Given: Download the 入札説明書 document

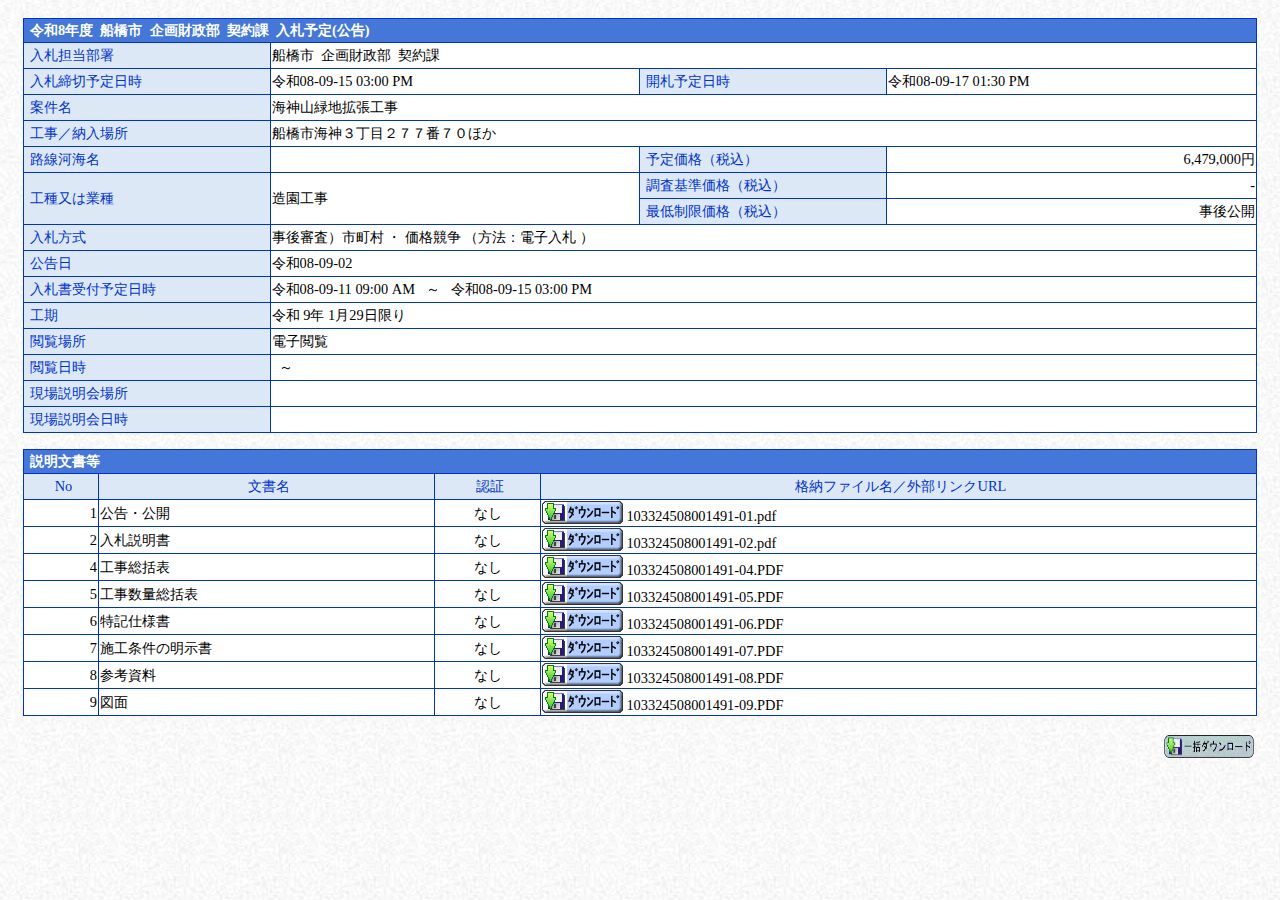Looking at the screenshot, I should [582, 540].
